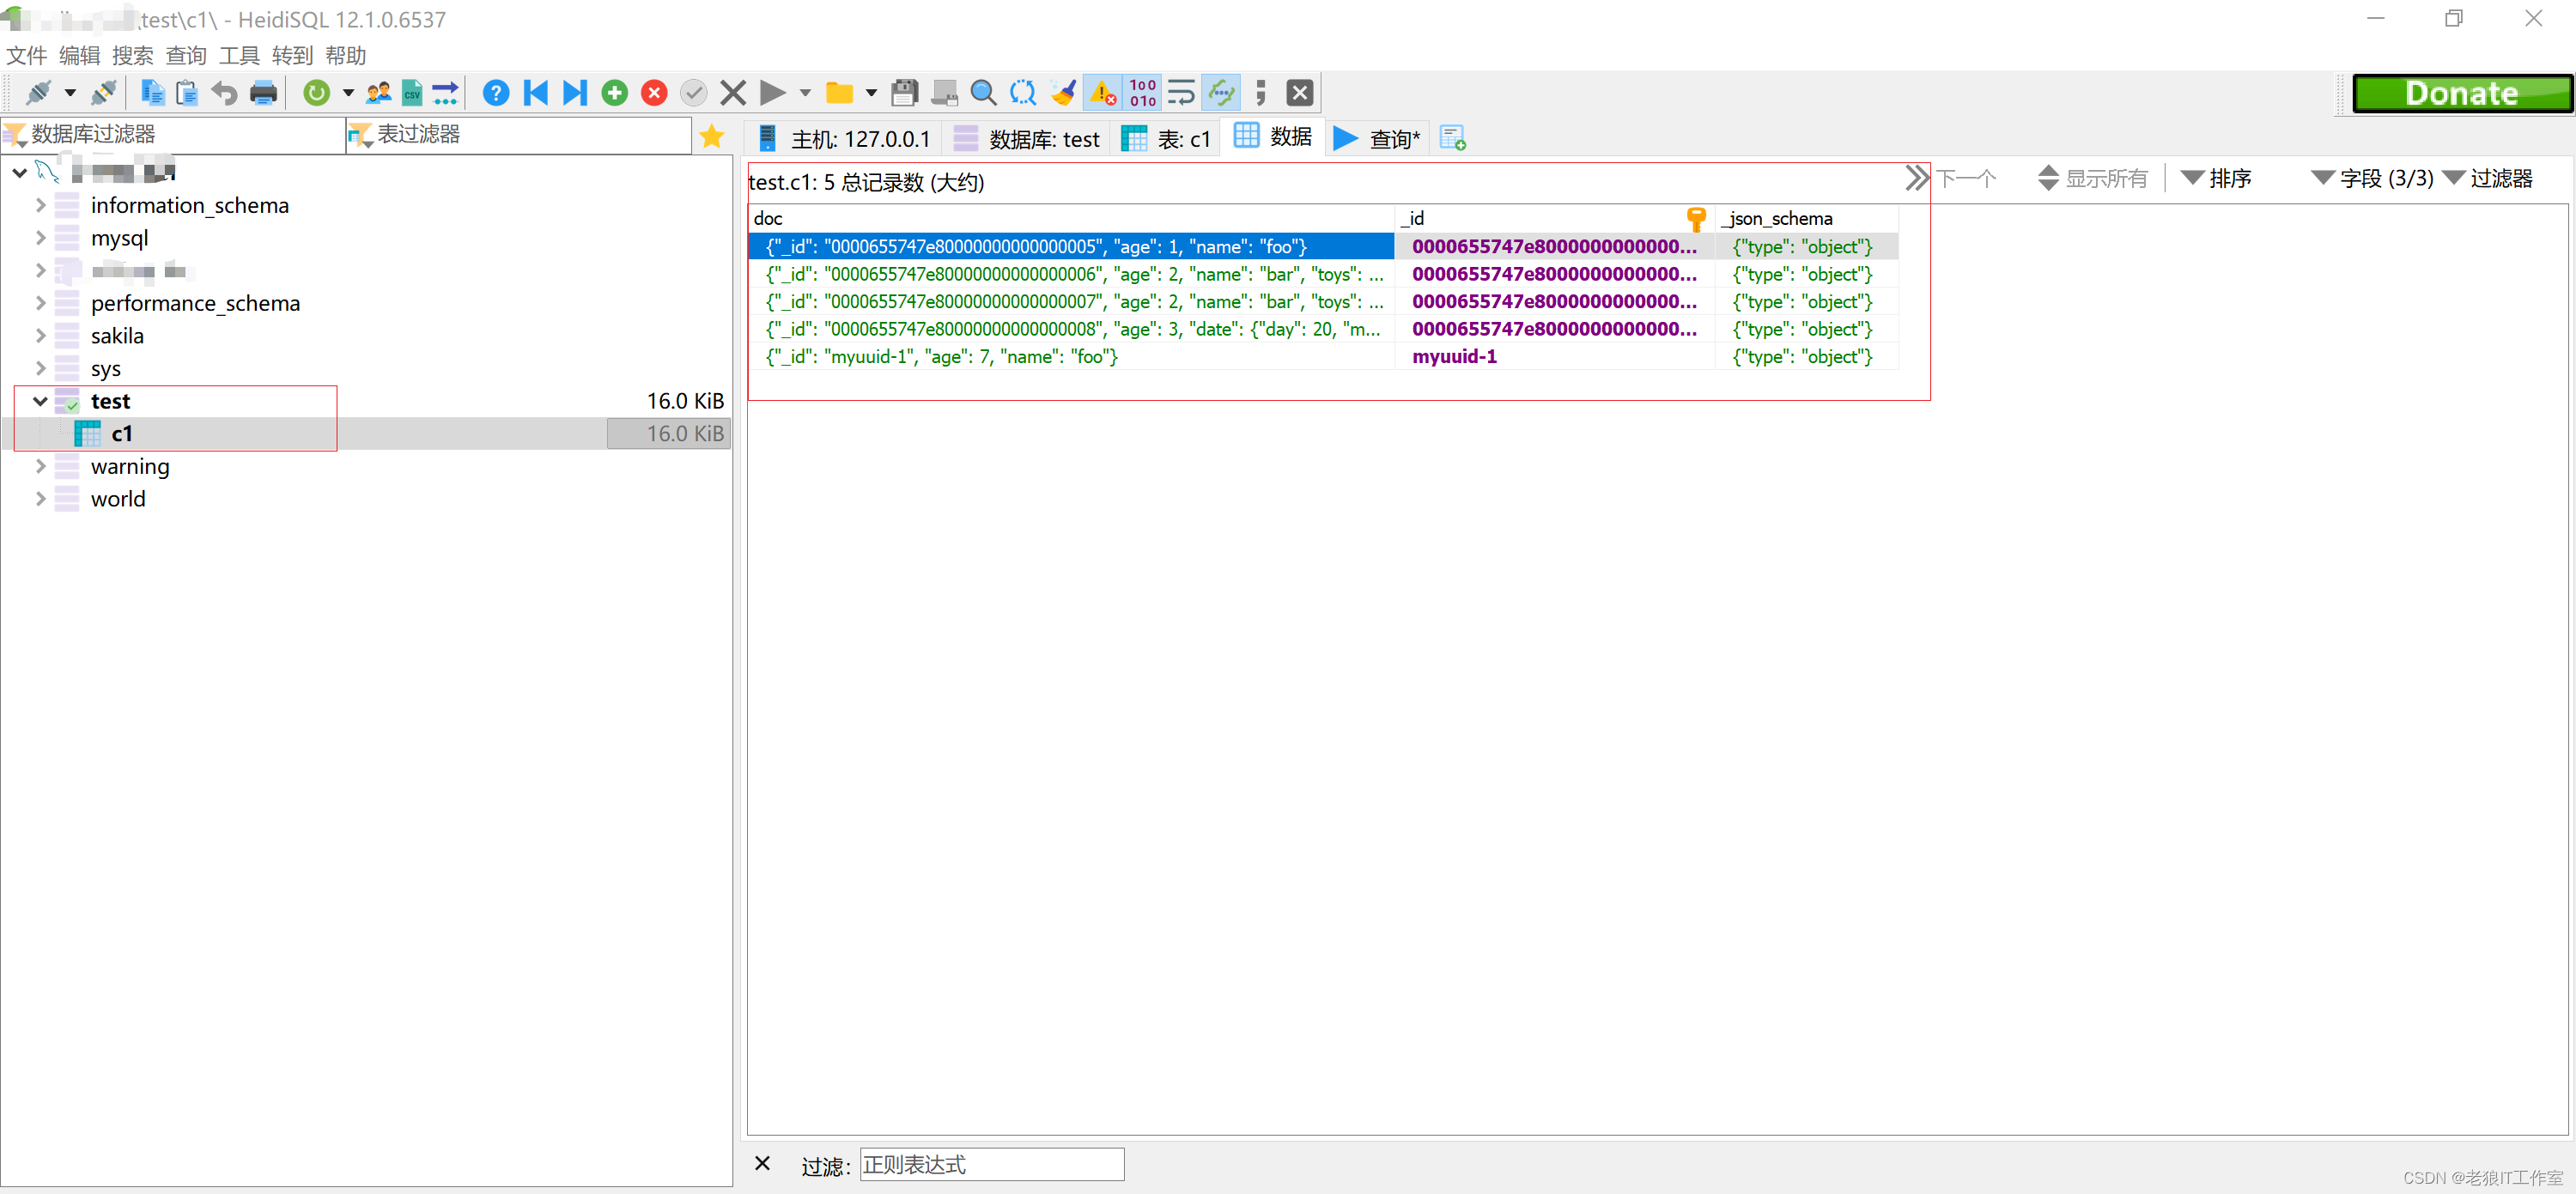Screen dimensions: 2576x1194
Task: Click the print icon in toolbar
Action: 263,93
